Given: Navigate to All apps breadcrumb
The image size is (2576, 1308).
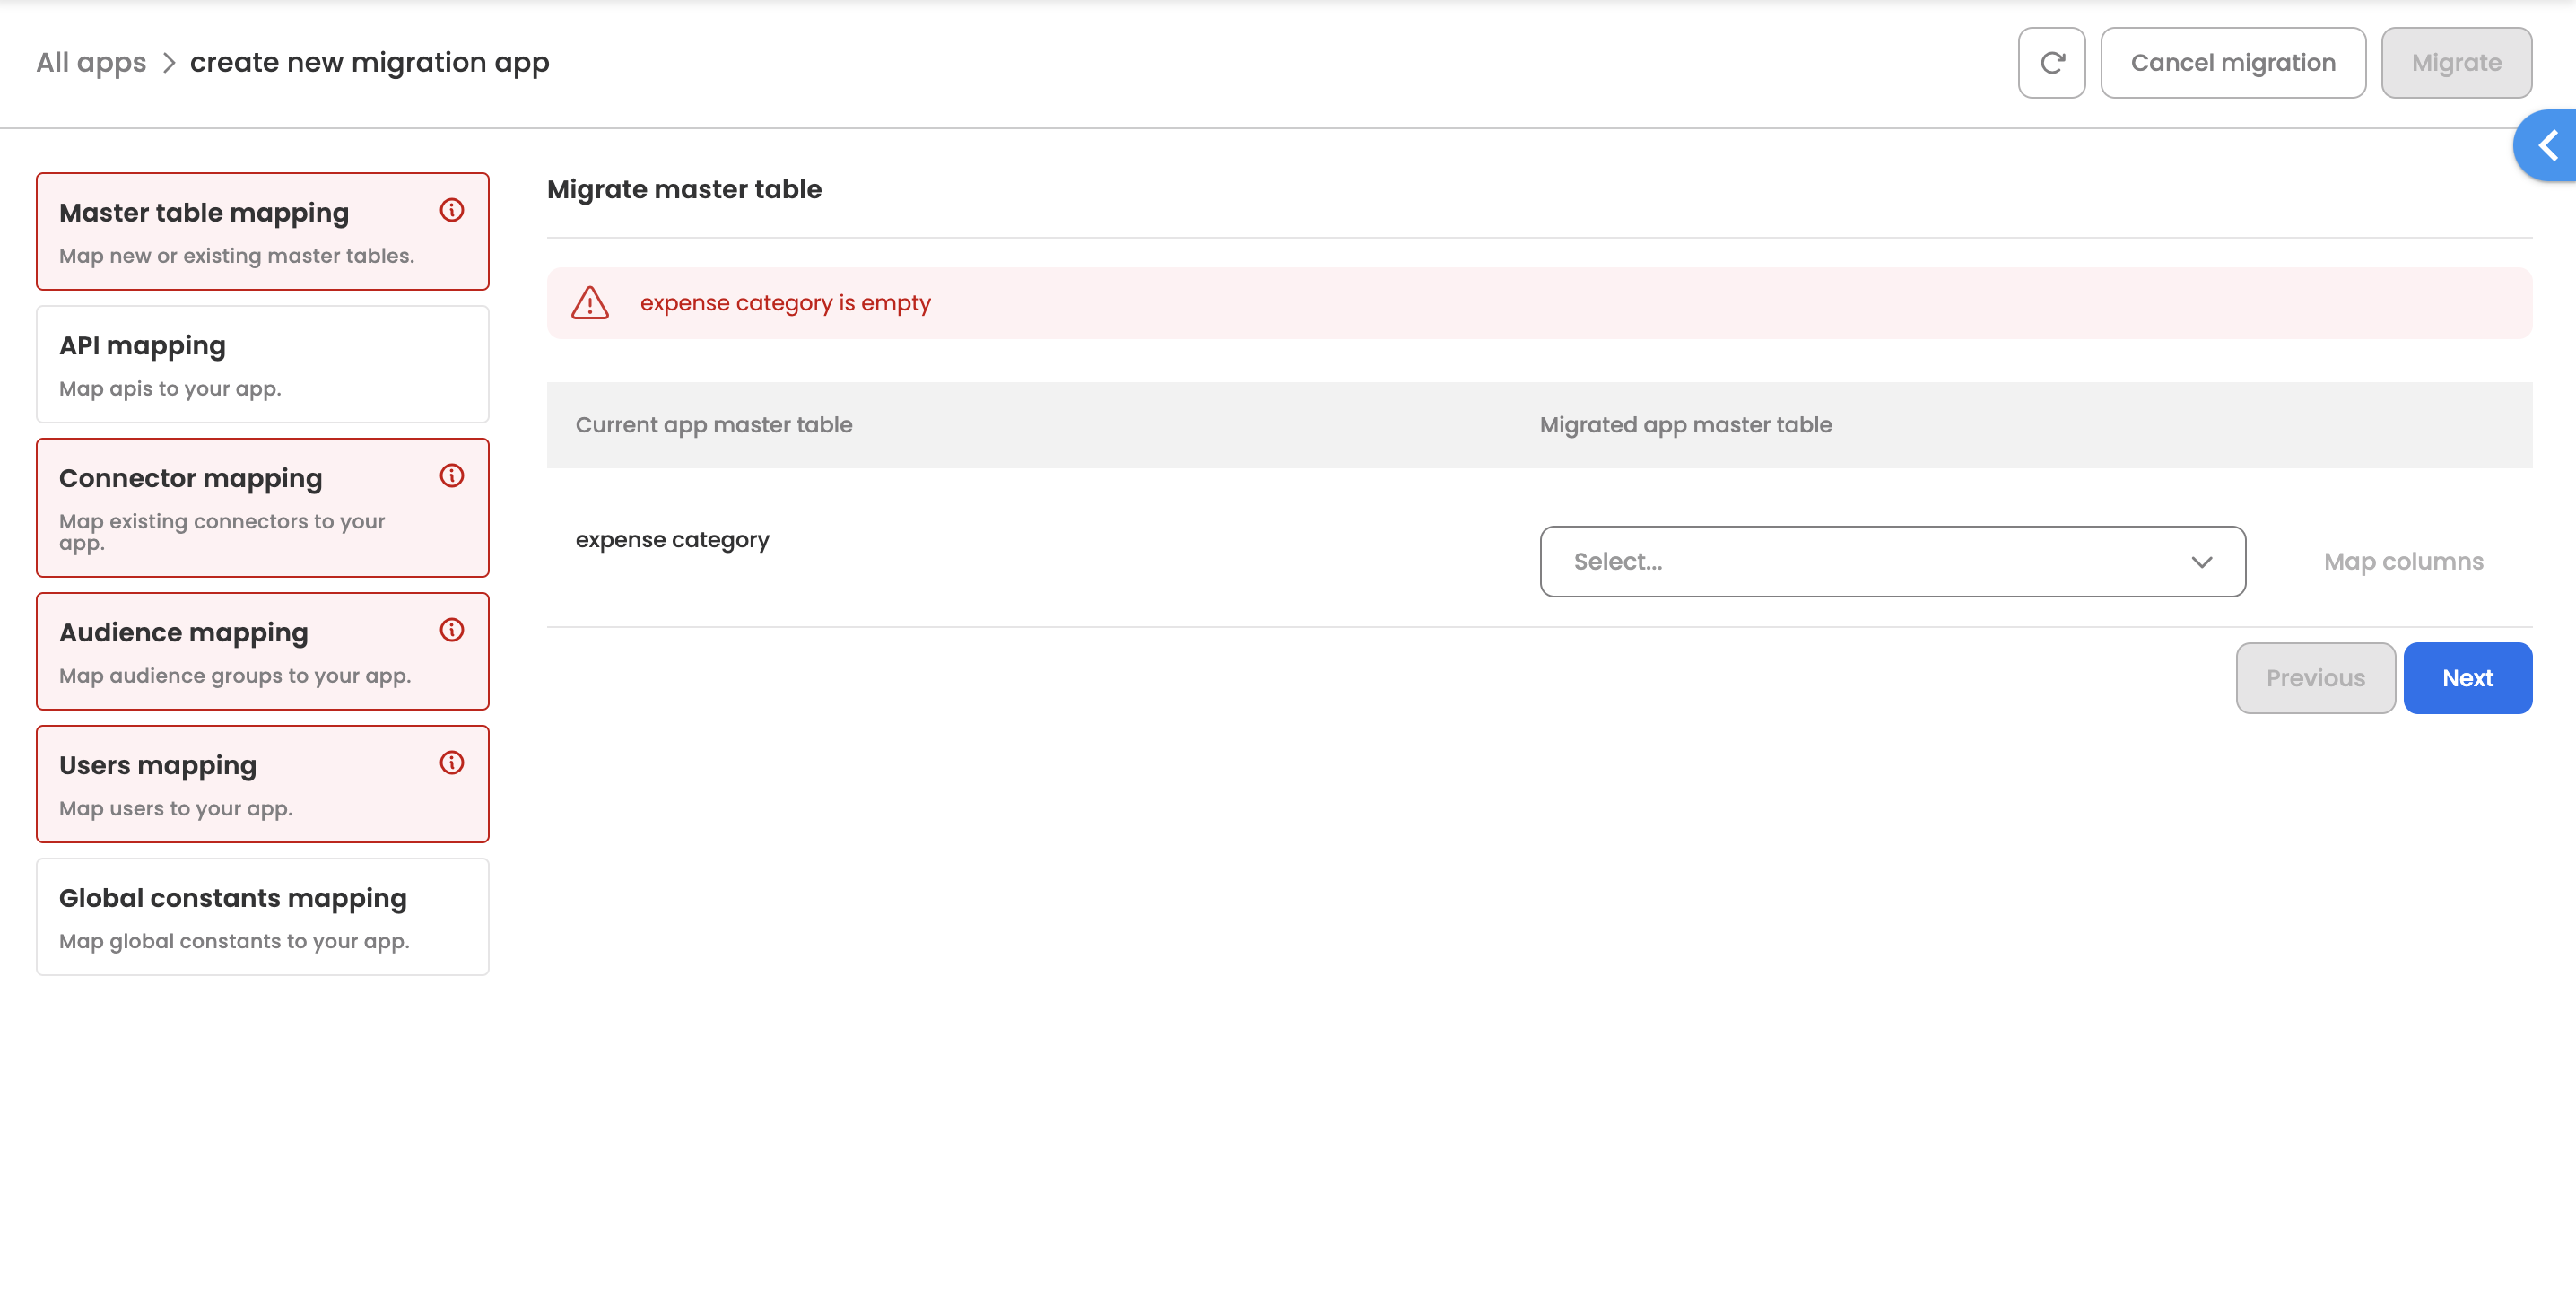Looking at the screenshot, I should 91,63.
